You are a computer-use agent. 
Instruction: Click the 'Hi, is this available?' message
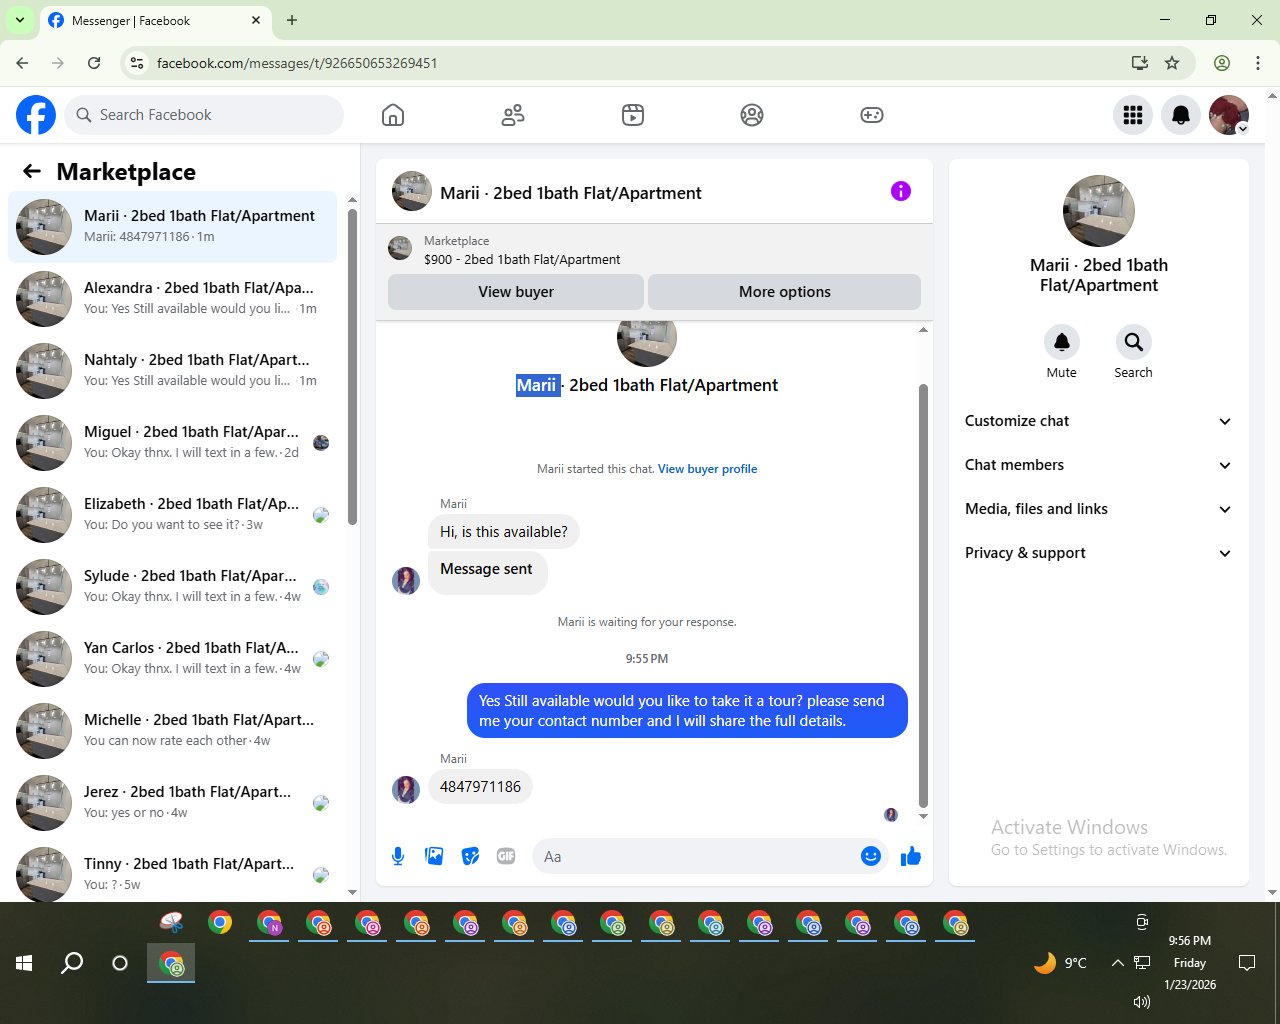503,532
